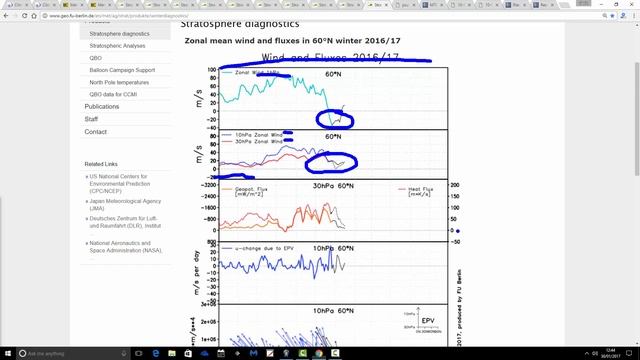Screen dimensions: 640x360
Task: Go back with the browser back arrow
Action: pos(6,16)
